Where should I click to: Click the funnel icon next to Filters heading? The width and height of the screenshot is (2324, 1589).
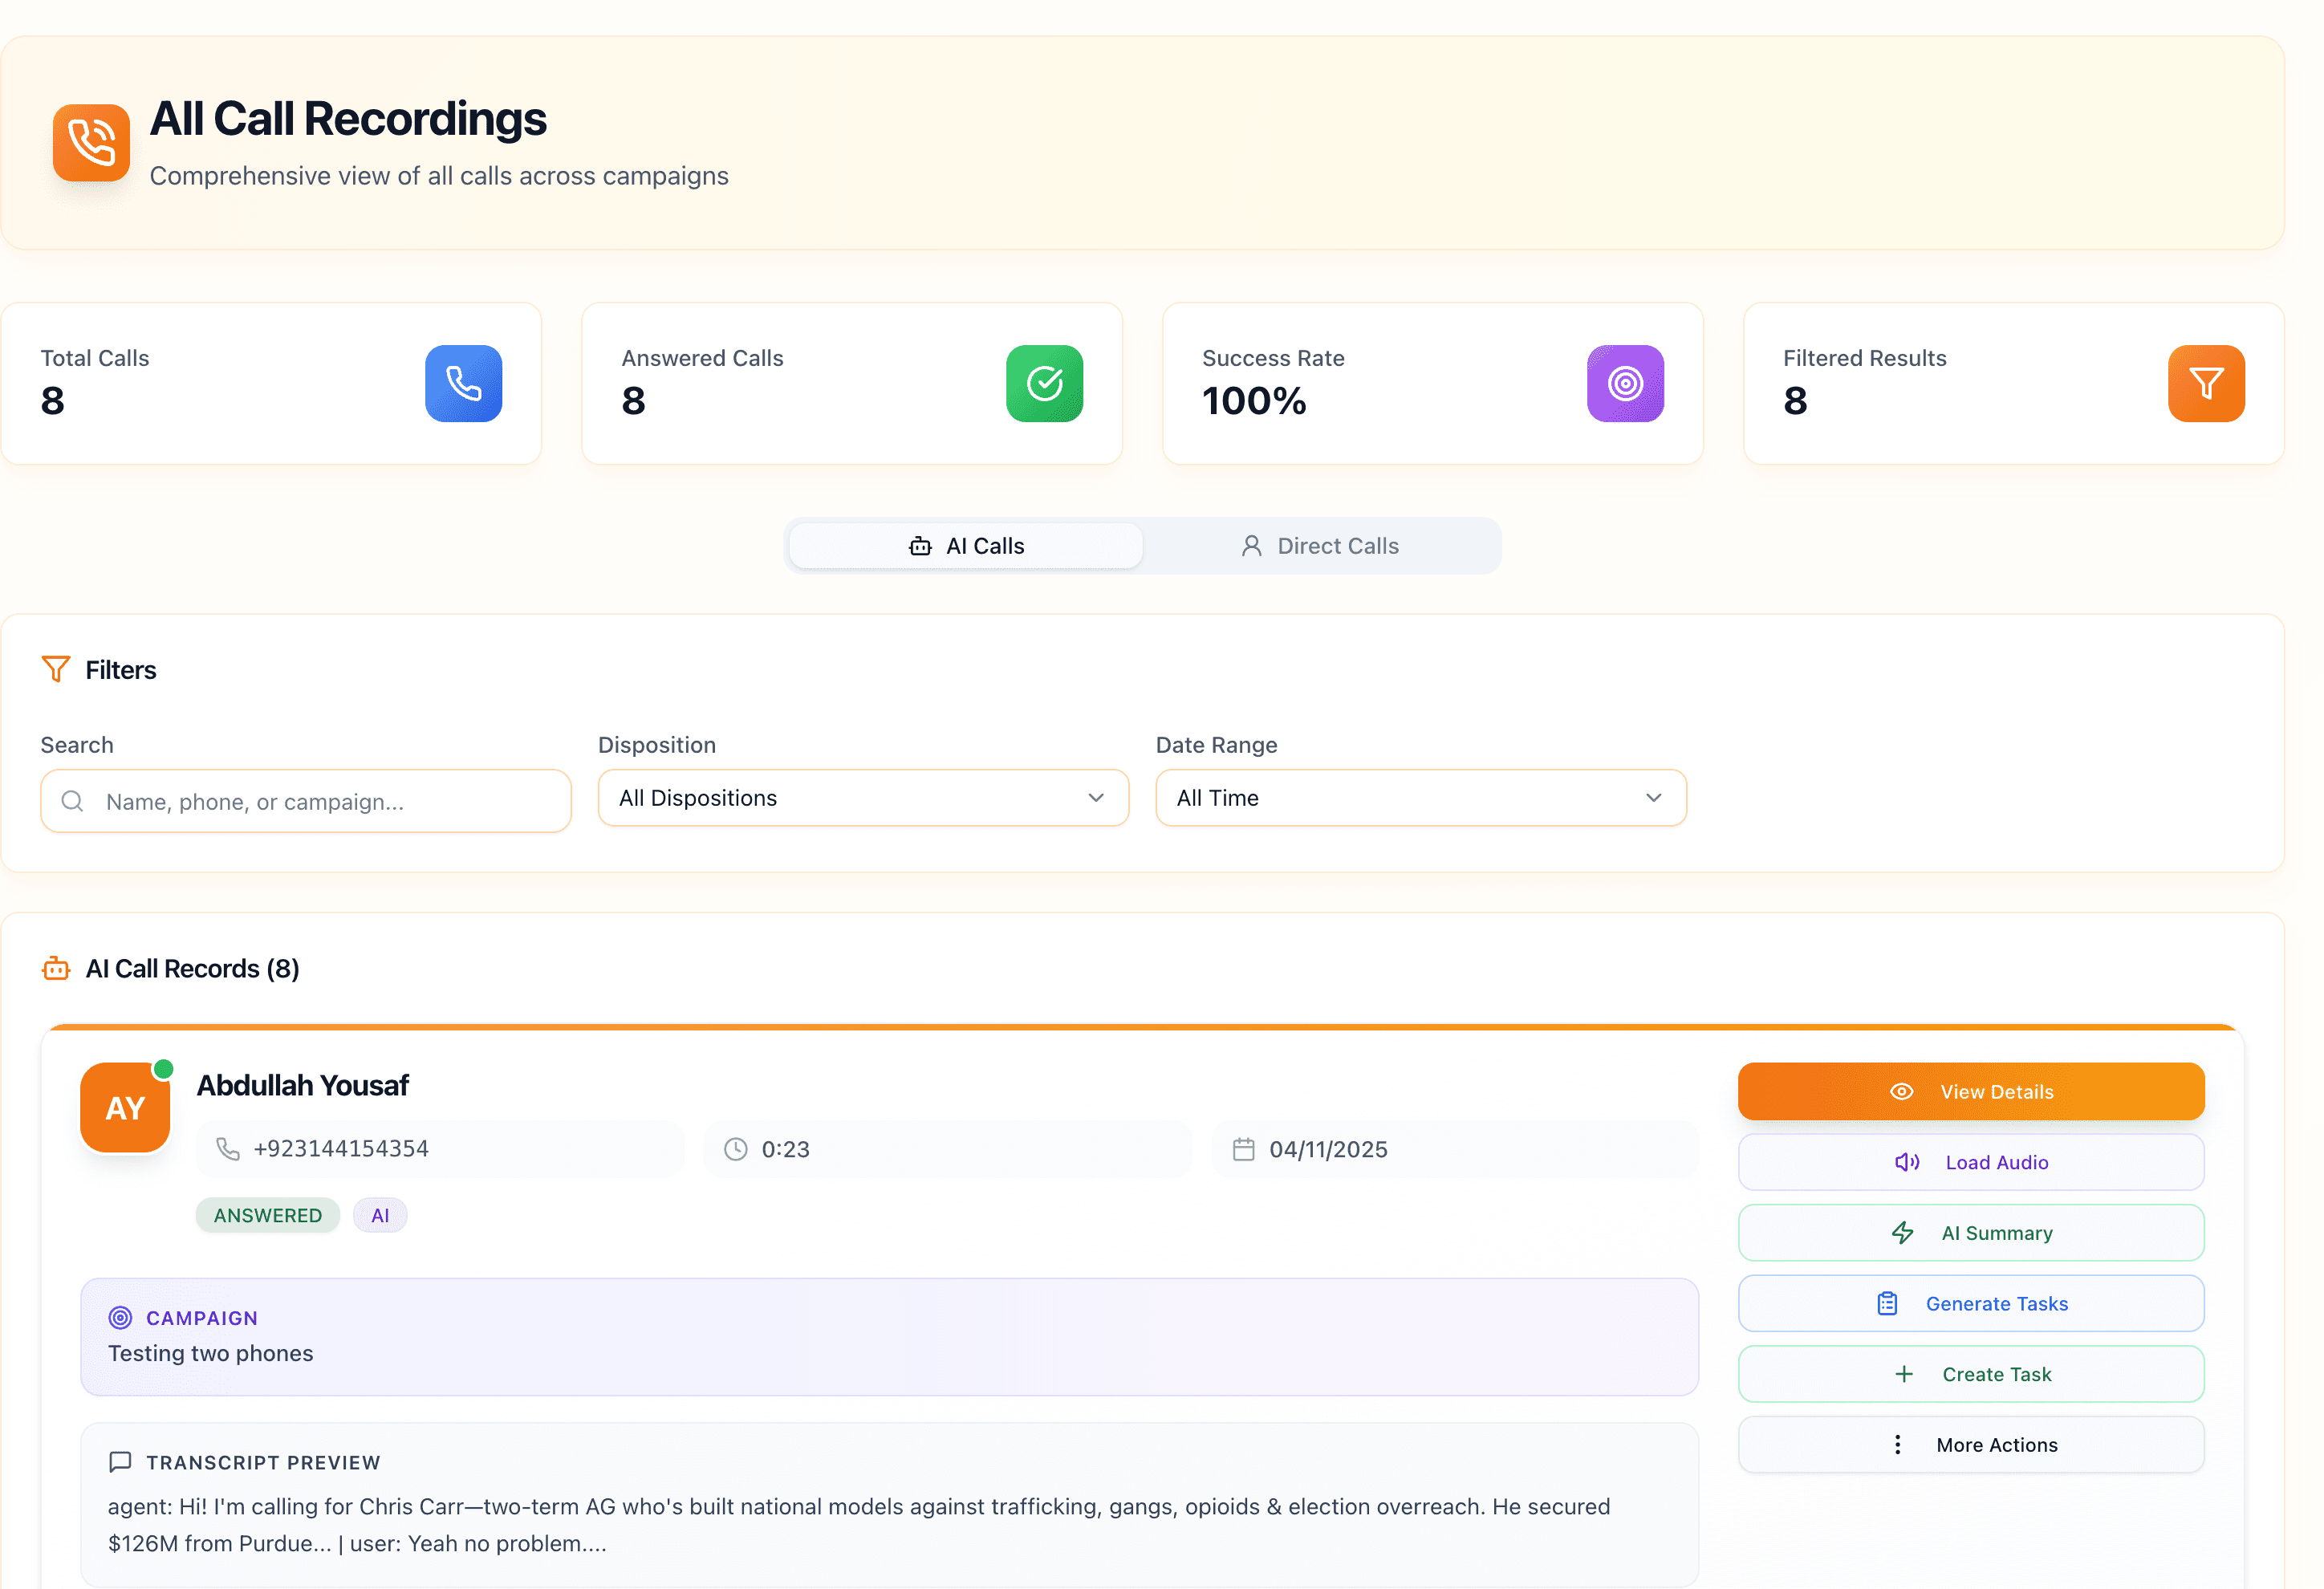(x=56, y=669)
